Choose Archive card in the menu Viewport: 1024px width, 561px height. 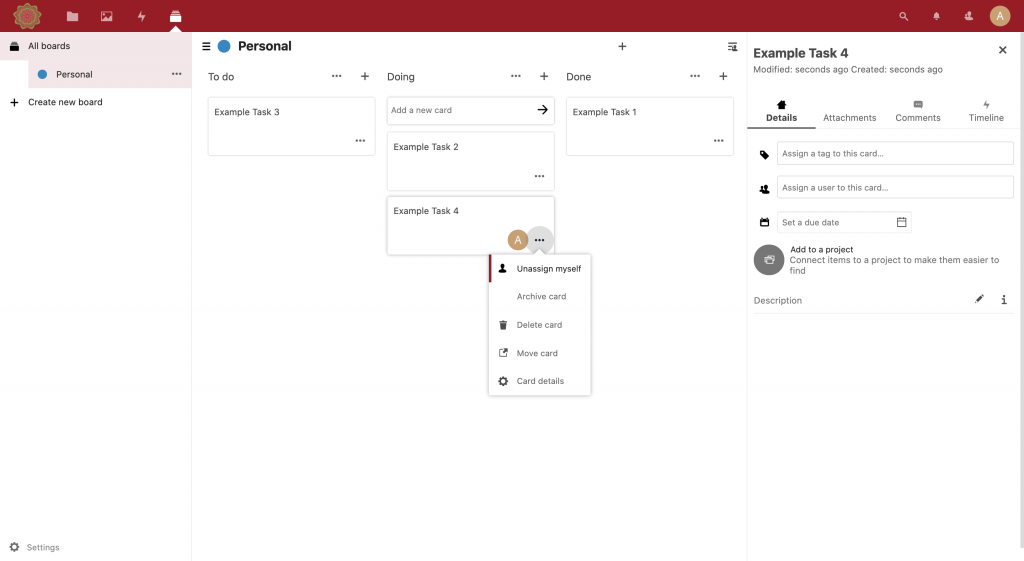[x=539, y=297]
